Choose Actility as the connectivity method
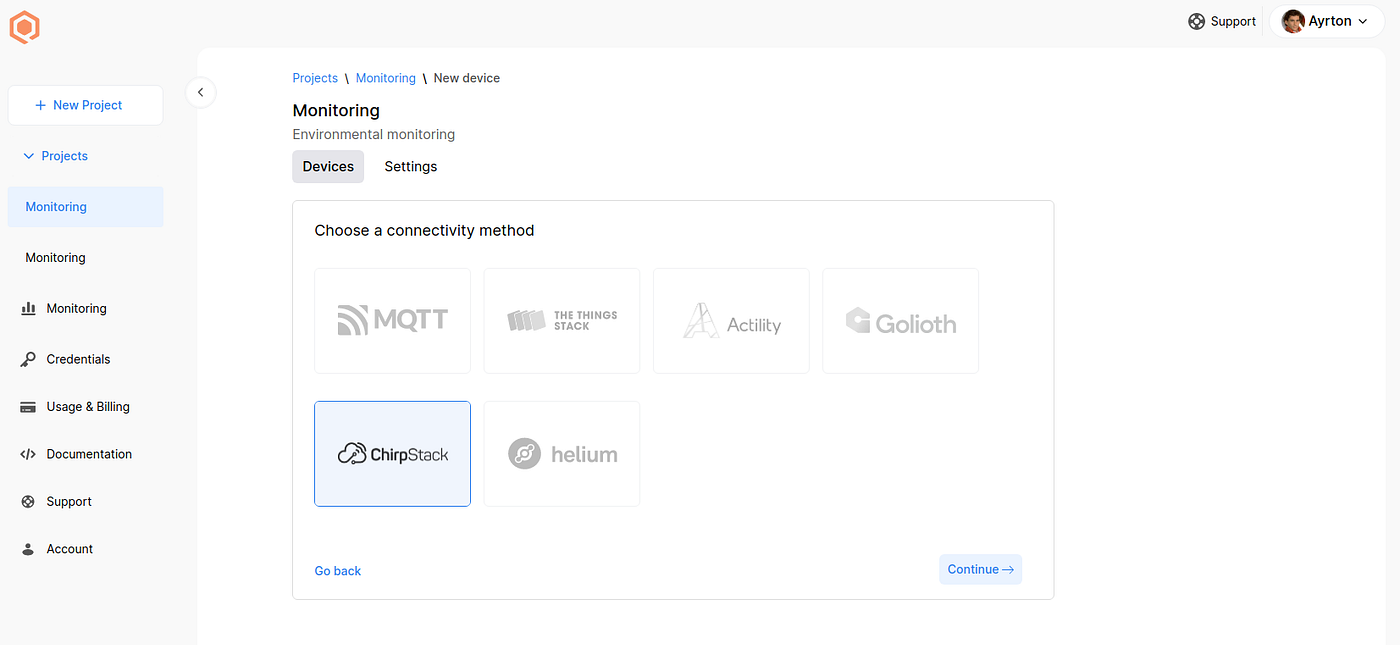Viewport: 1400px width, 645px height. point(731,320)
